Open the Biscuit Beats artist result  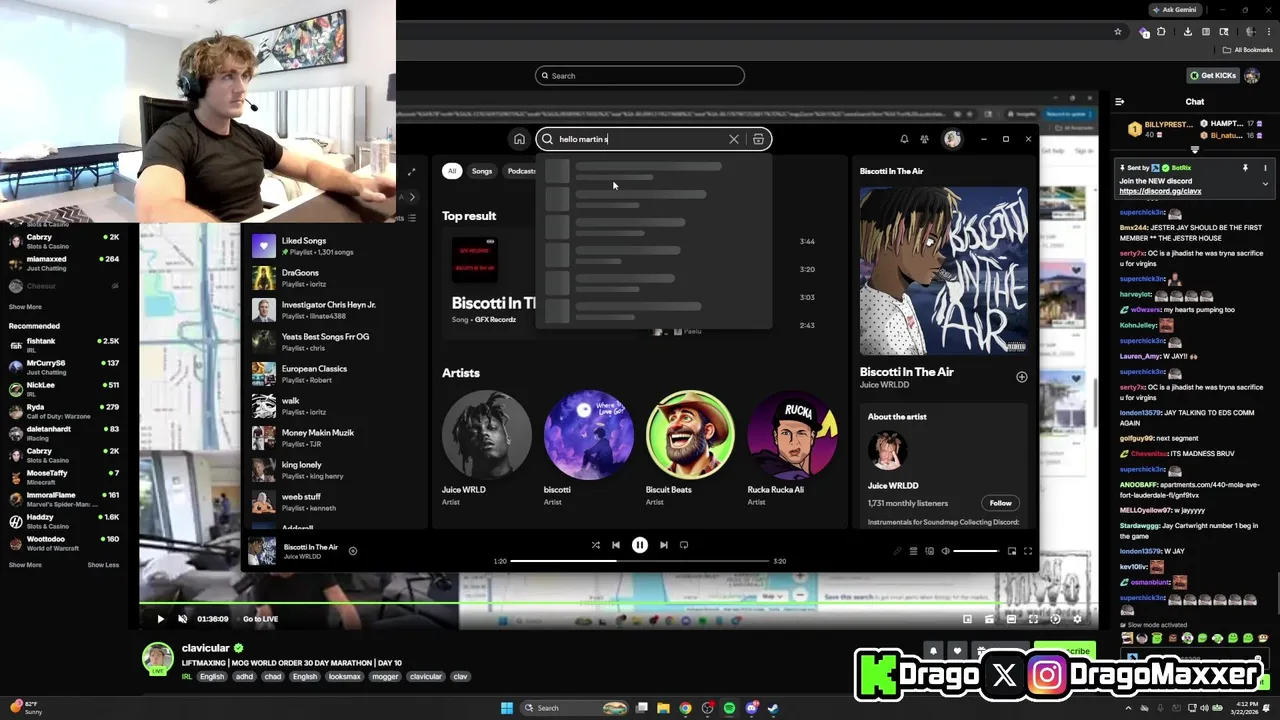click(690, 447)
